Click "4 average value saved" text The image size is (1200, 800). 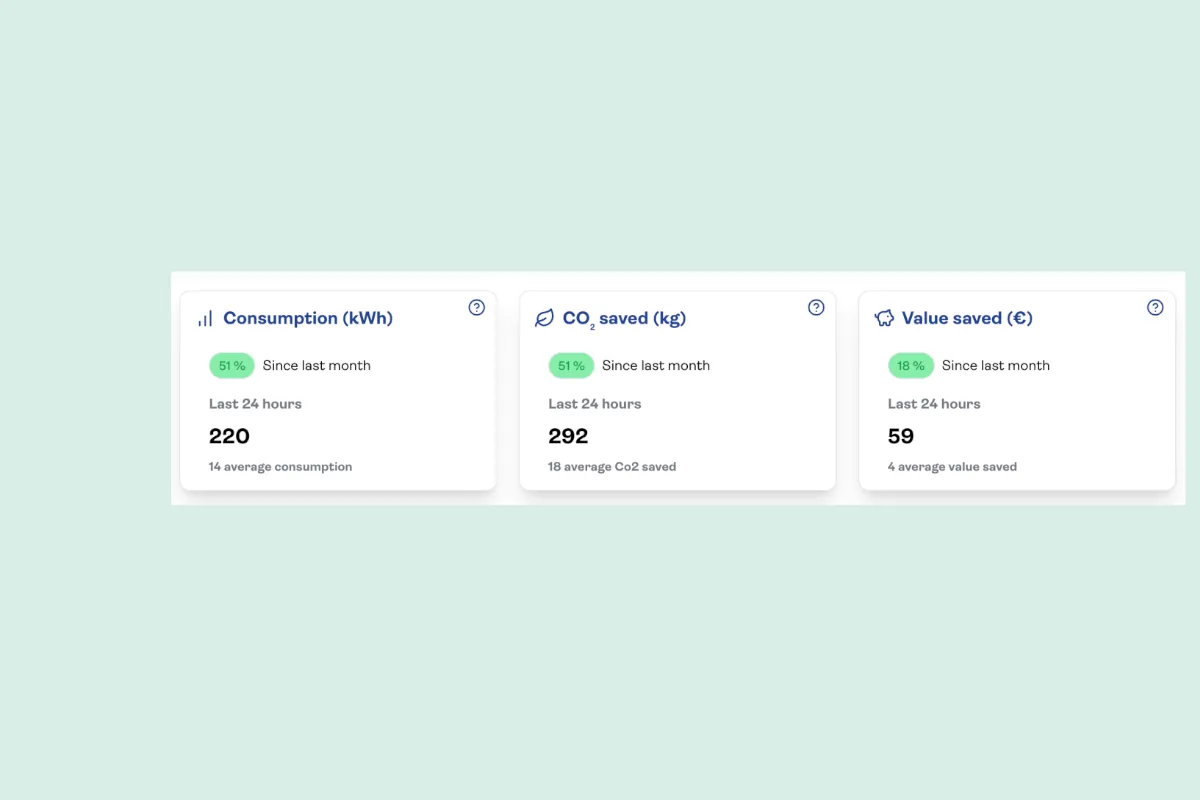coord(952,467)
